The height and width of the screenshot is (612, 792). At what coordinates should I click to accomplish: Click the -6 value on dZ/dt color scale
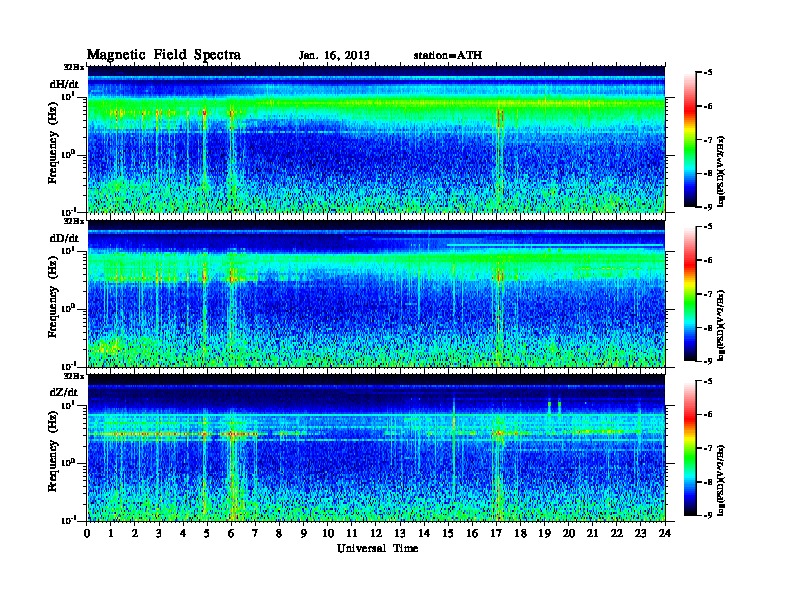pyautogui.click(x=708, y=415)
